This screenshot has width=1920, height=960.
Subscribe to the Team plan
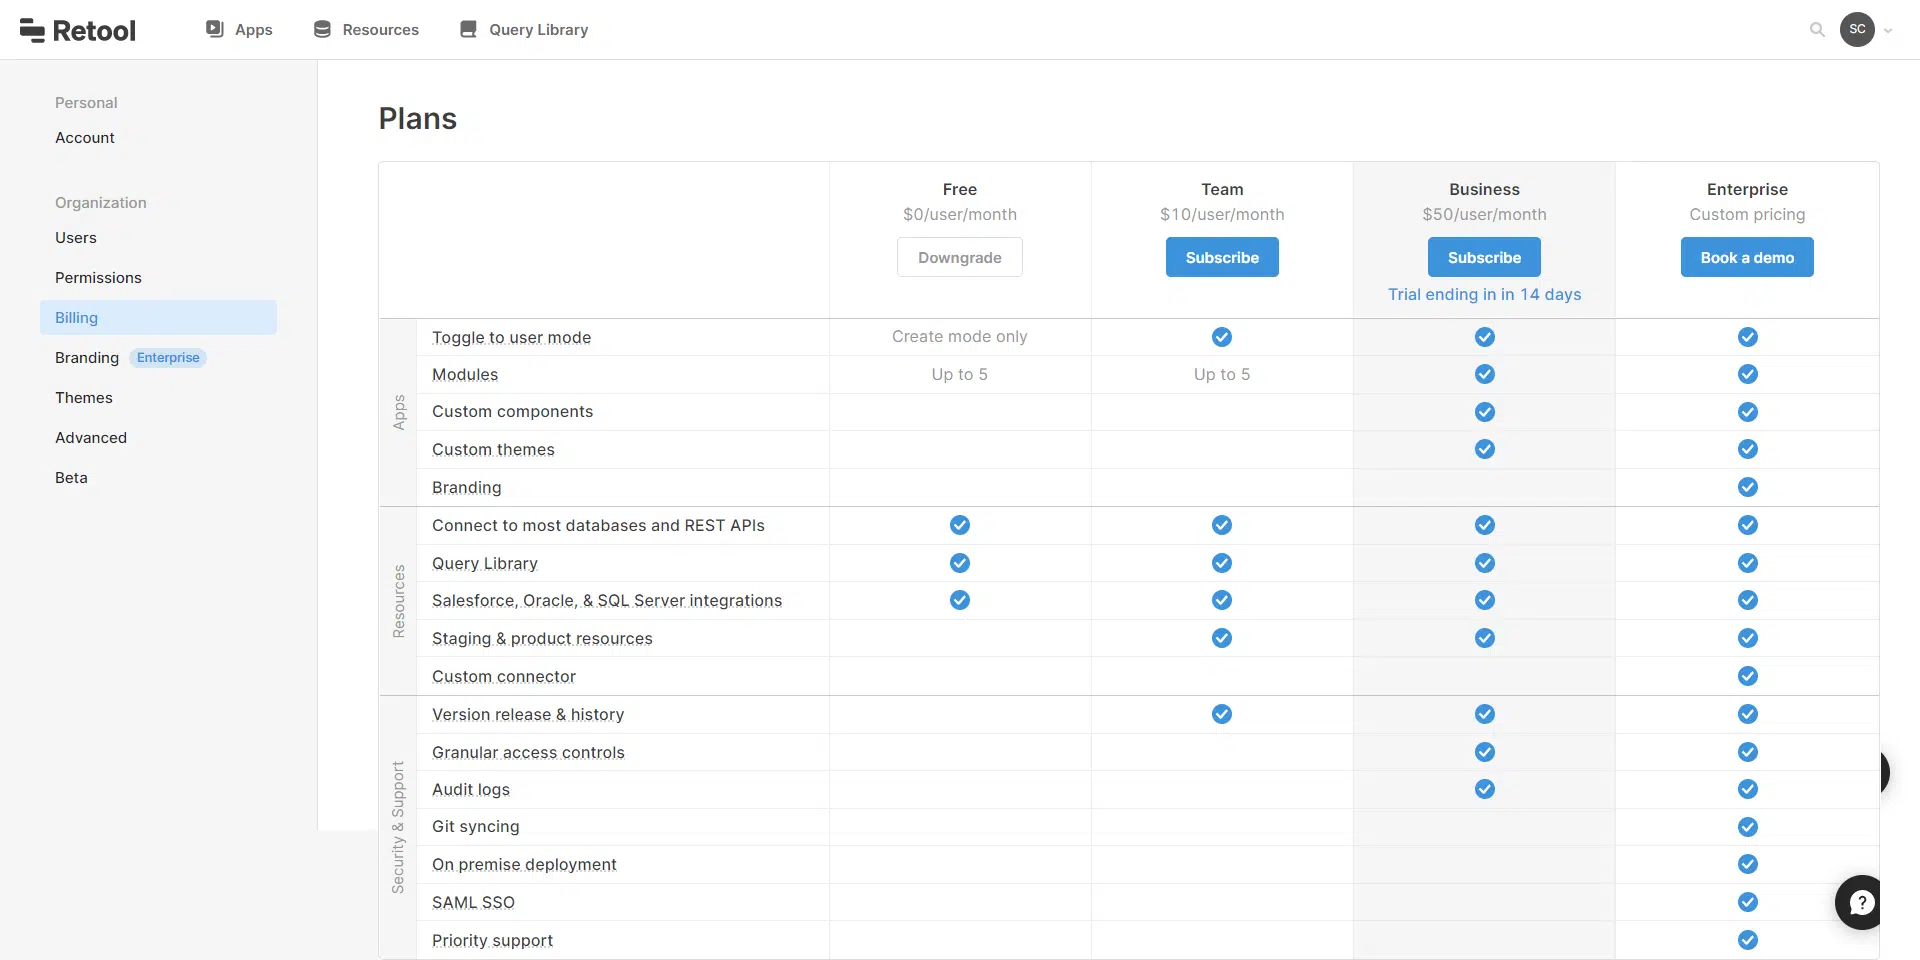(1221, 257)
